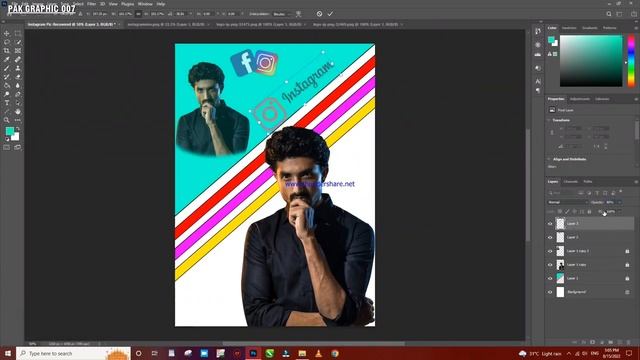Viewport: 640px width, 360px height.
Task: Open the Plugins menu
Action: point(127,4)
